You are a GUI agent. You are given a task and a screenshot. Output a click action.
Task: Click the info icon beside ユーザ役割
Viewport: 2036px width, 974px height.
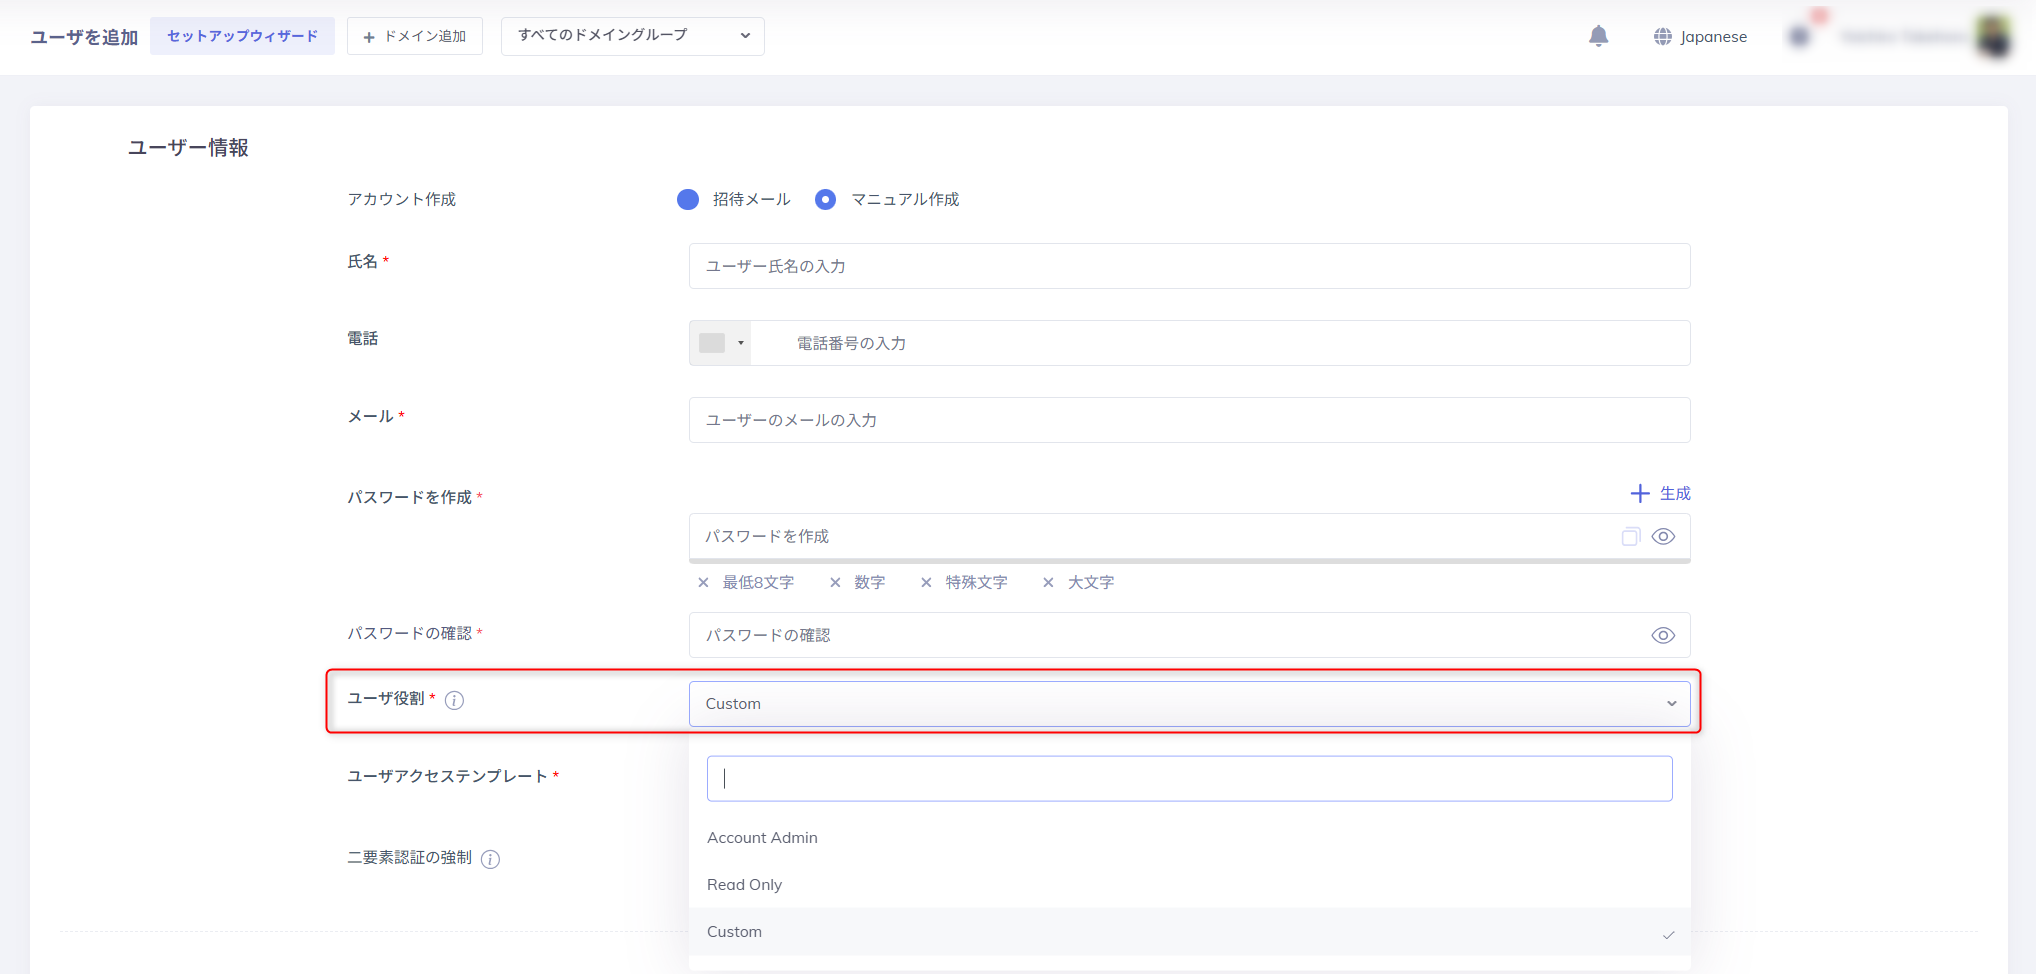click(455, 700)
